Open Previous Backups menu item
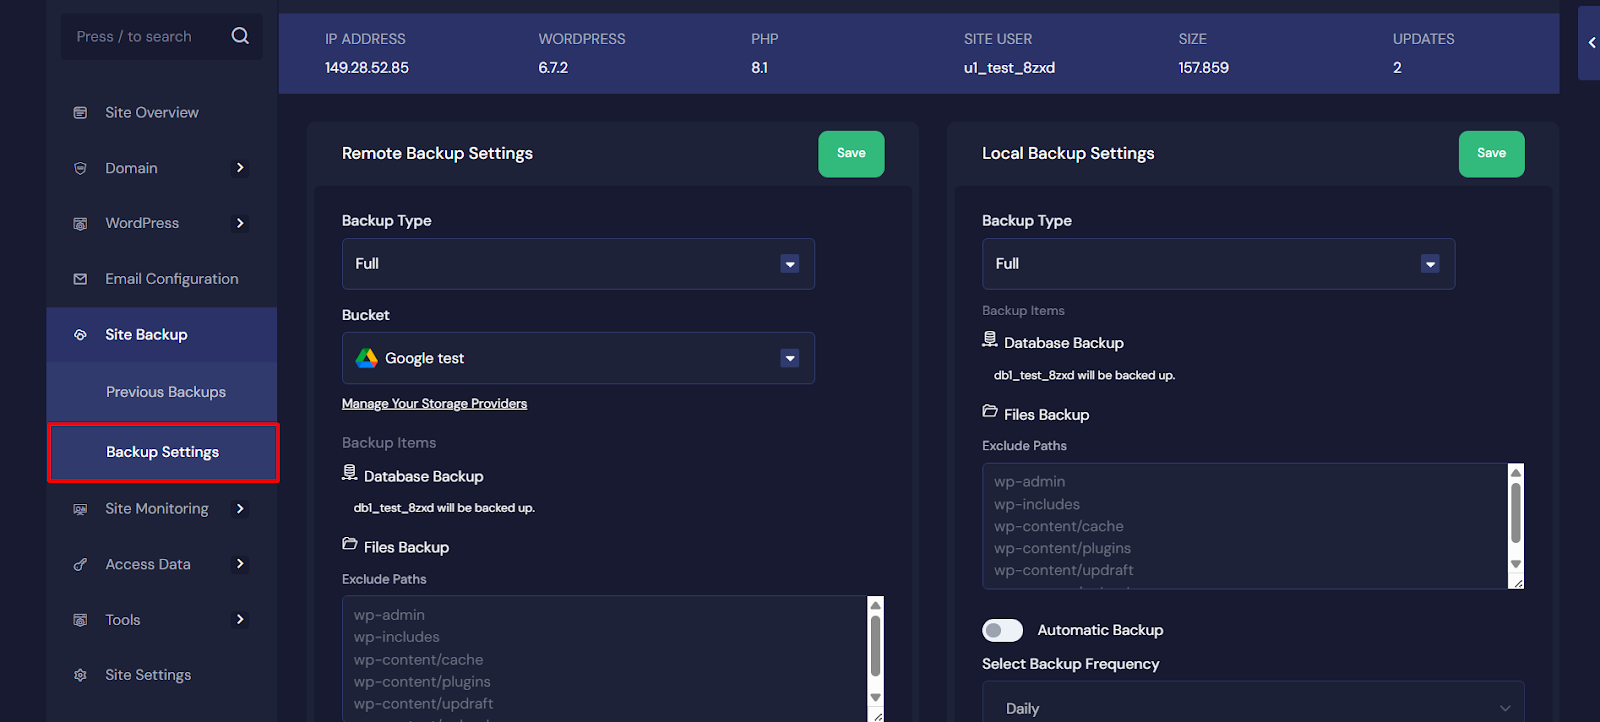1600x722 pixels. click(x=166, y=392)
